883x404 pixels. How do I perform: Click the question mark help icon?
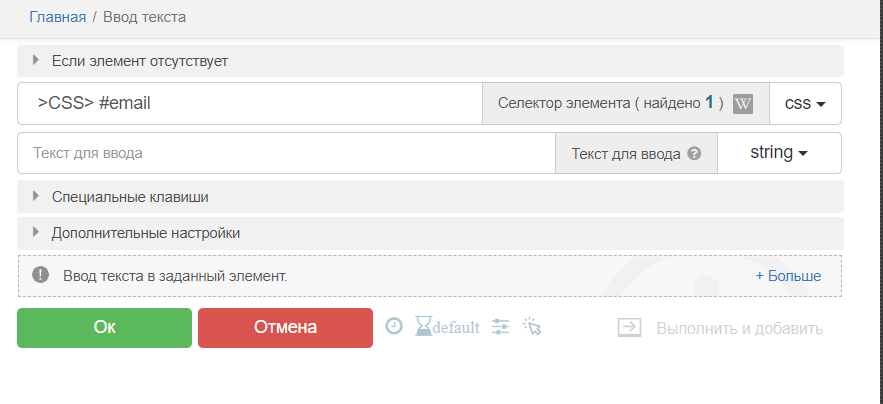click(x=694, y=154)
